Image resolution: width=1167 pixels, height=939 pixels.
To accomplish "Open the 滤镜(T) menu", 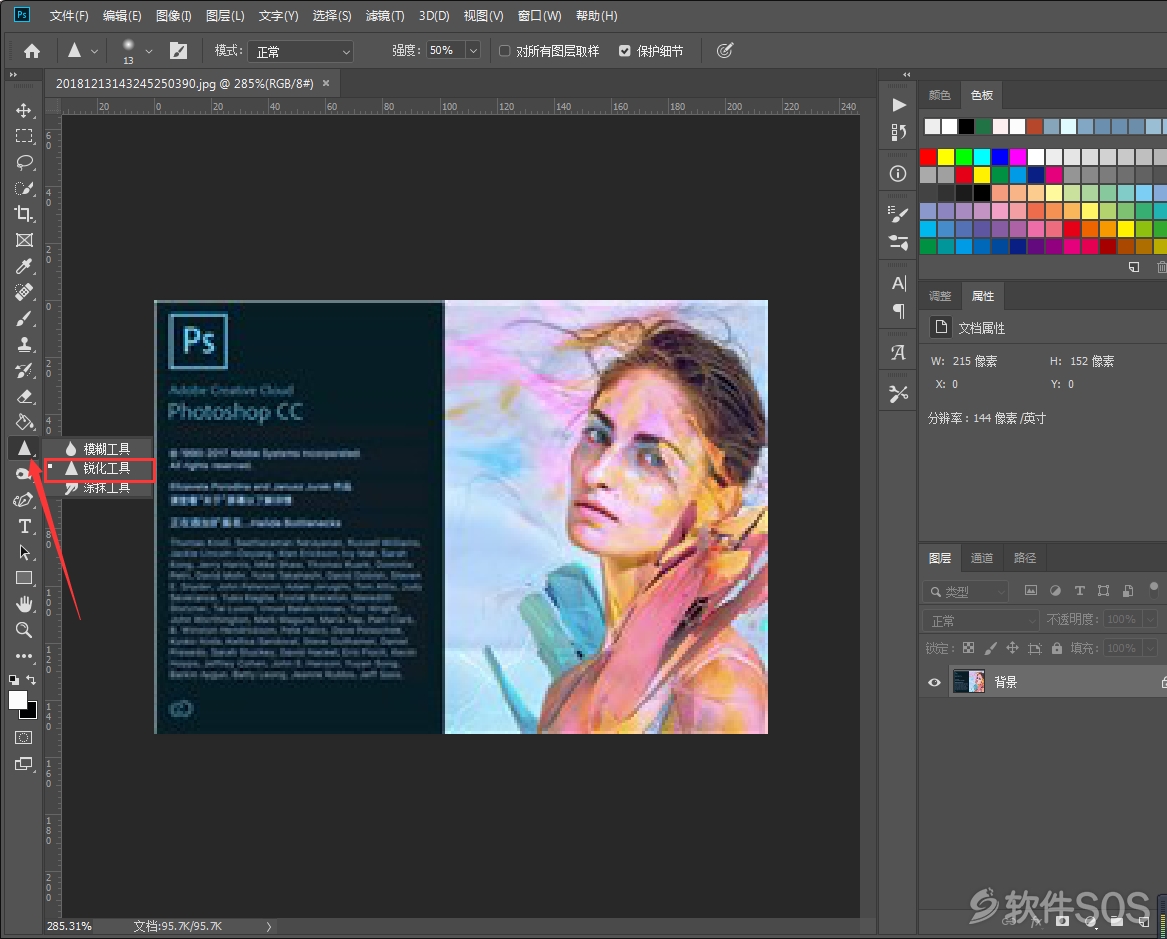I will [385, 16].
